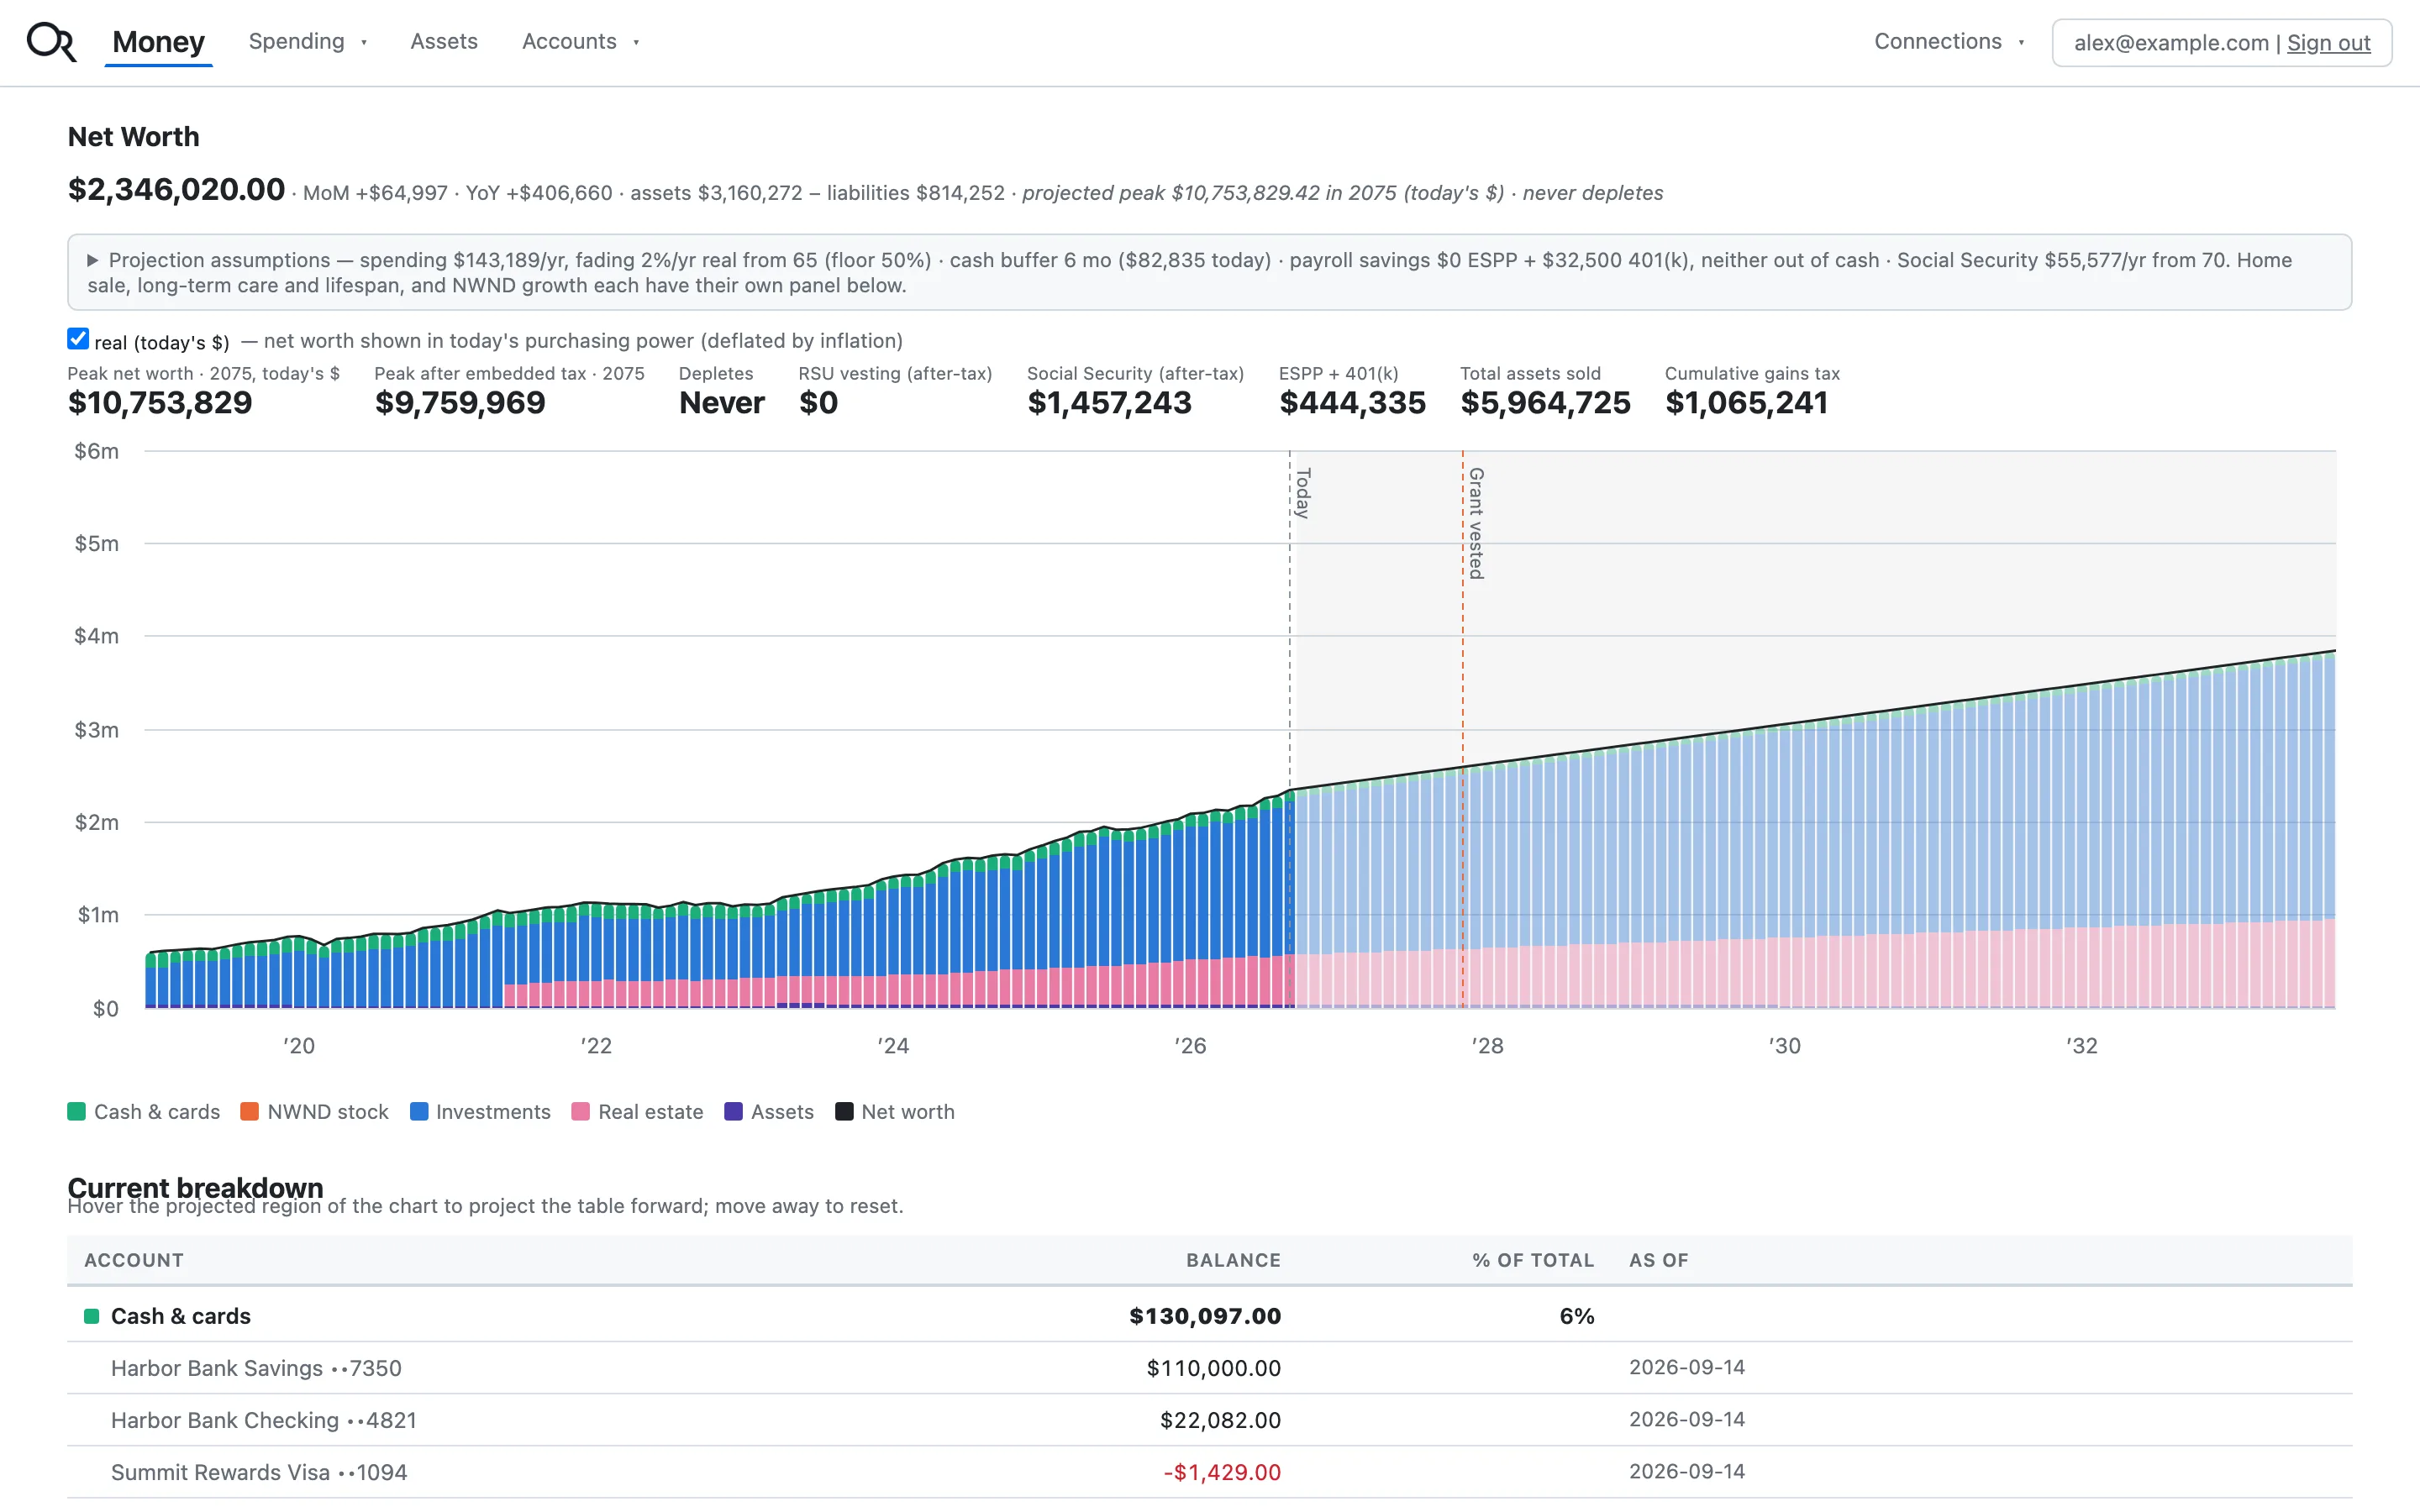Click the Peak net worth $10,753,829 value

tap(160, 403)
